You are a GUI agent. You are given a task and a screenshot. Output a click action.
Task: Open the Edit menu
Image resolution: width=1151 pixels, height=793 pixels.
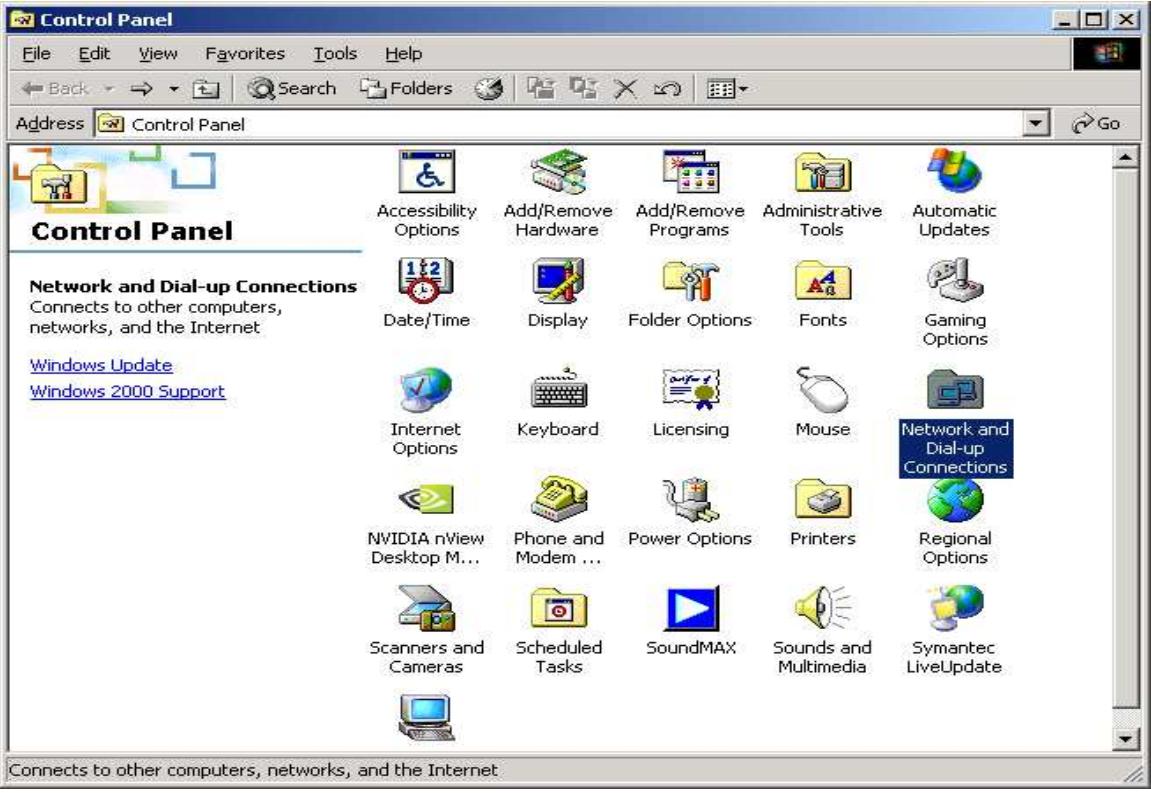click(x=94, y=54)
